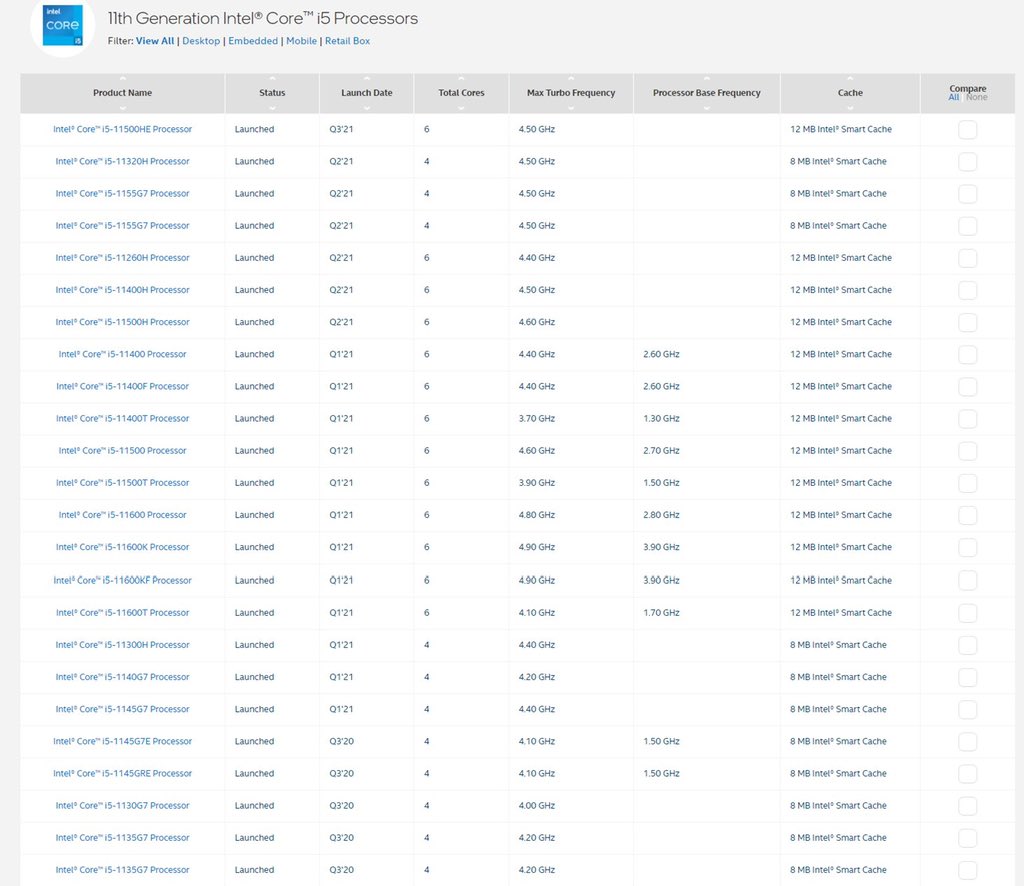Click descending arrow below Status header

tap(272, 108)
